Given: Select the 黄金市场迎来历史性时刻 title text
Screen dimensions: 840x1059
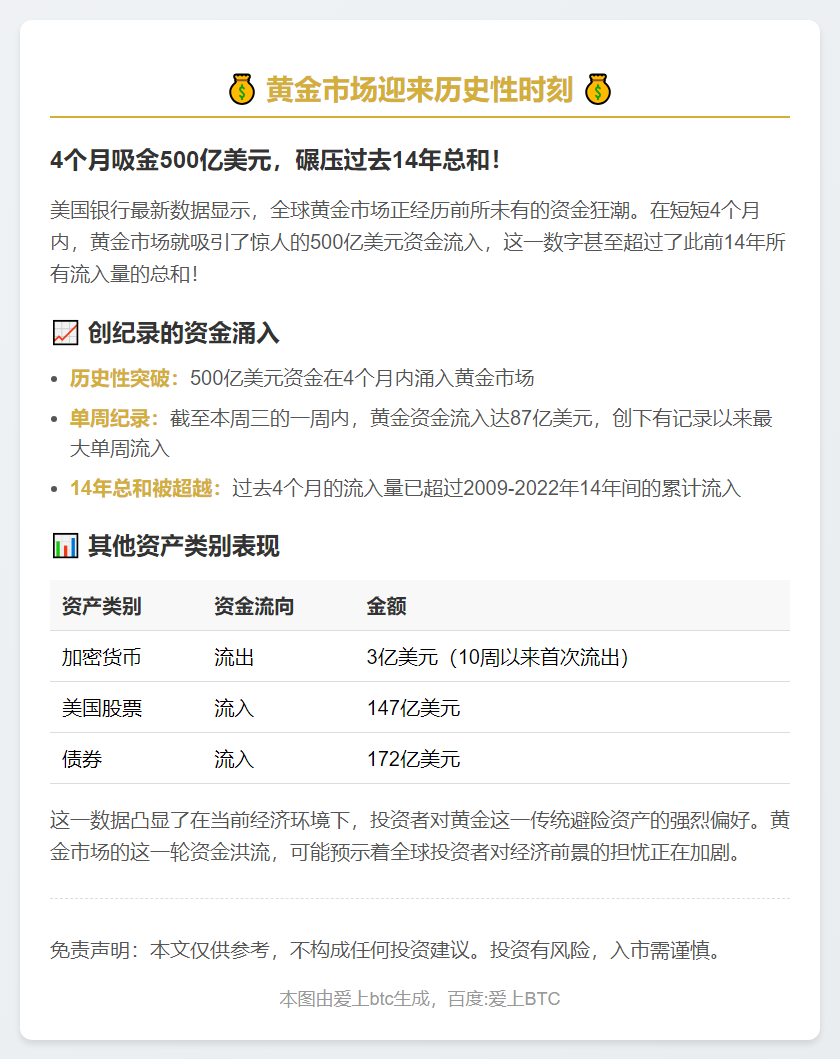Looking at the screenshot, I should pos(419,90).
